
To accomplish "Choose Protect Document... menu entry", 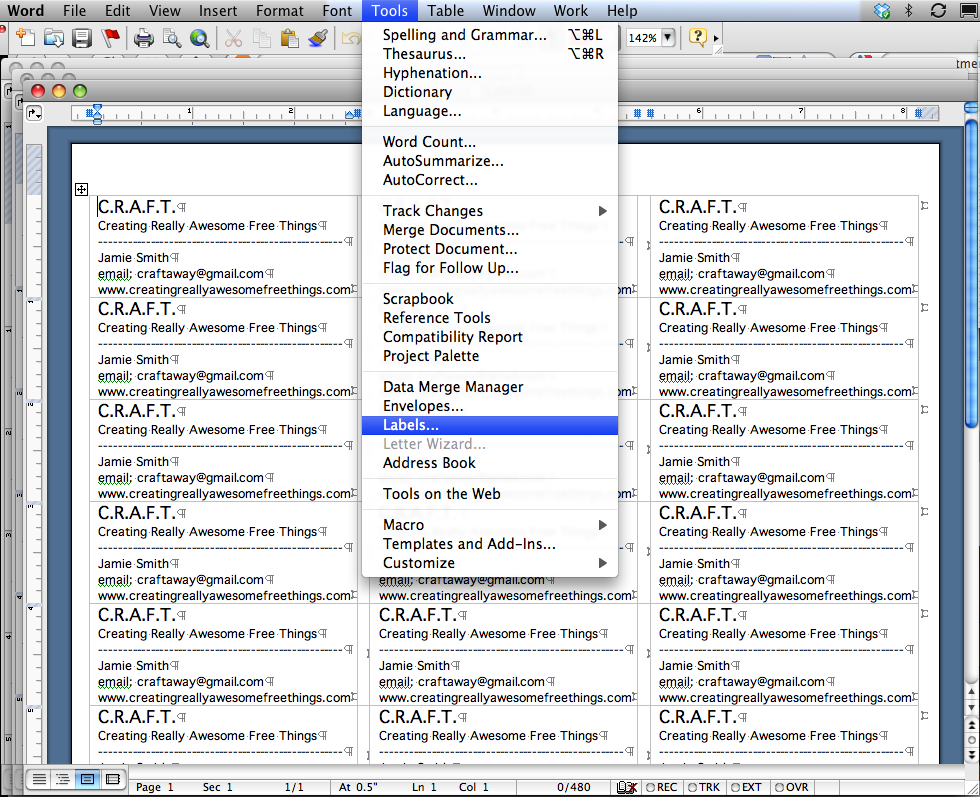I will 490,249.
